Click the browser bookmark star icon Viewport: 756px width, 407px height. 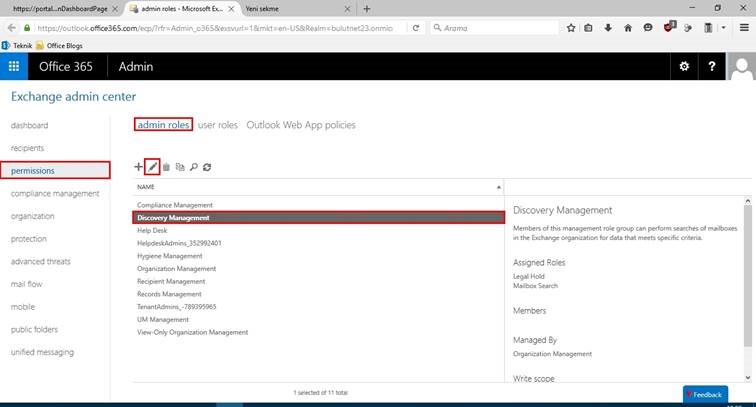click(571, 28)
